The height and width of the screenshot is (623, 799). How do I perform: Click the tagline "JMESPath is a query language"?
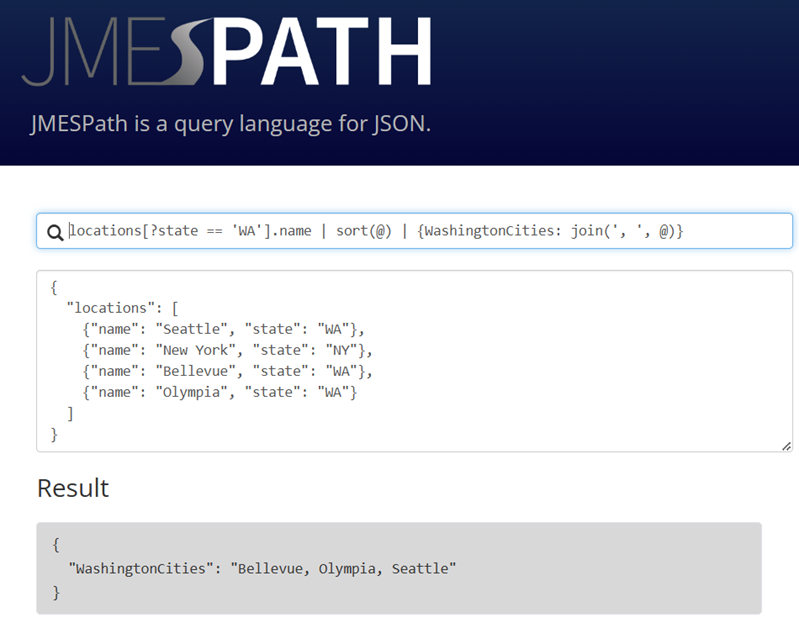tap(230, 124)
